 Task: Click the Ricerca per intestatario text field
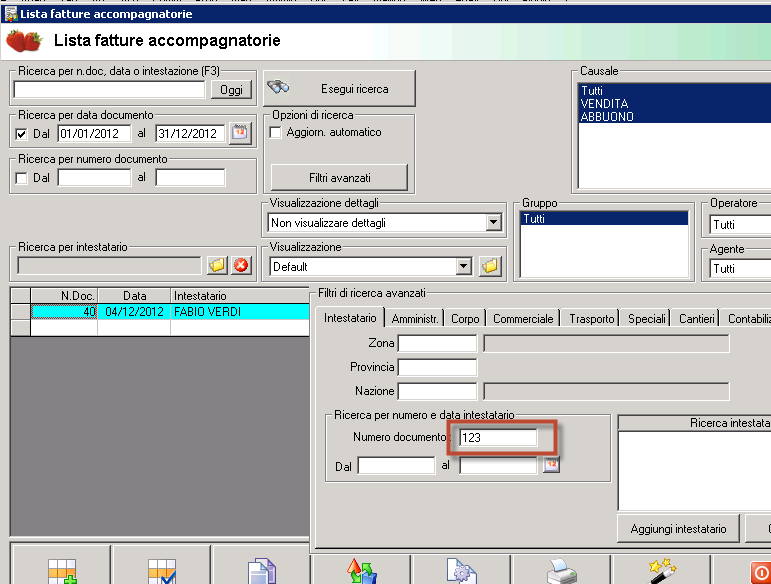tap(109, 266)
